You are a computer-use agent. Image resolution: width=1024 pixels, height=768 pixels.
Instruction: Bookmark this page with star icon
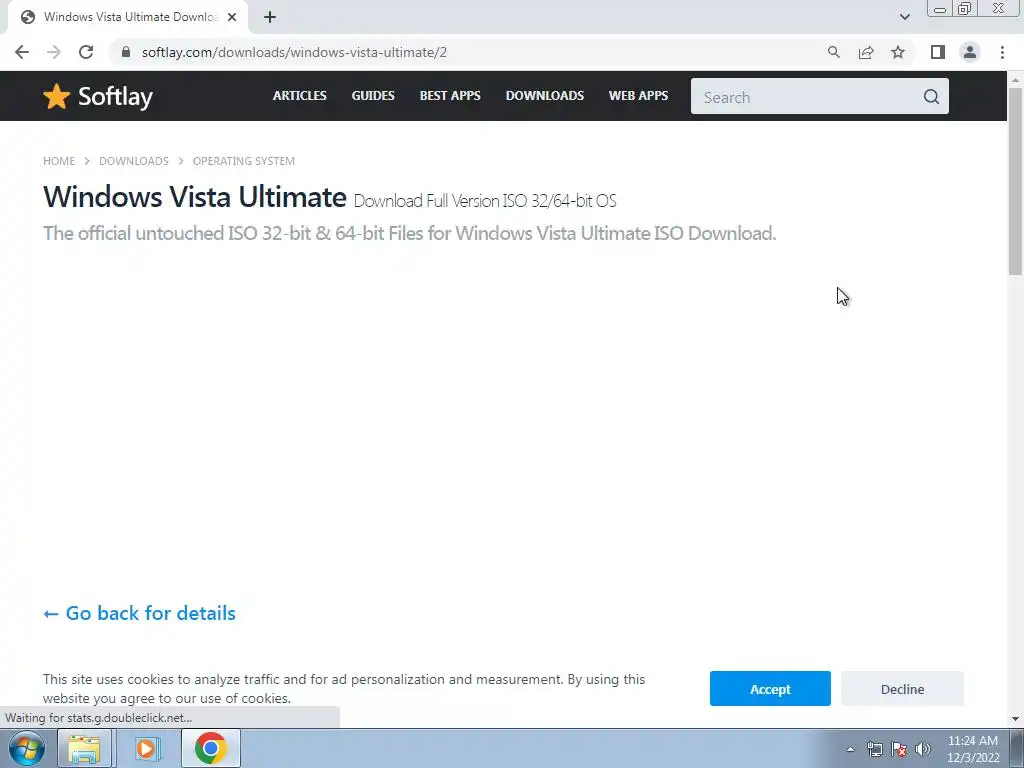[x=898, y=52]
